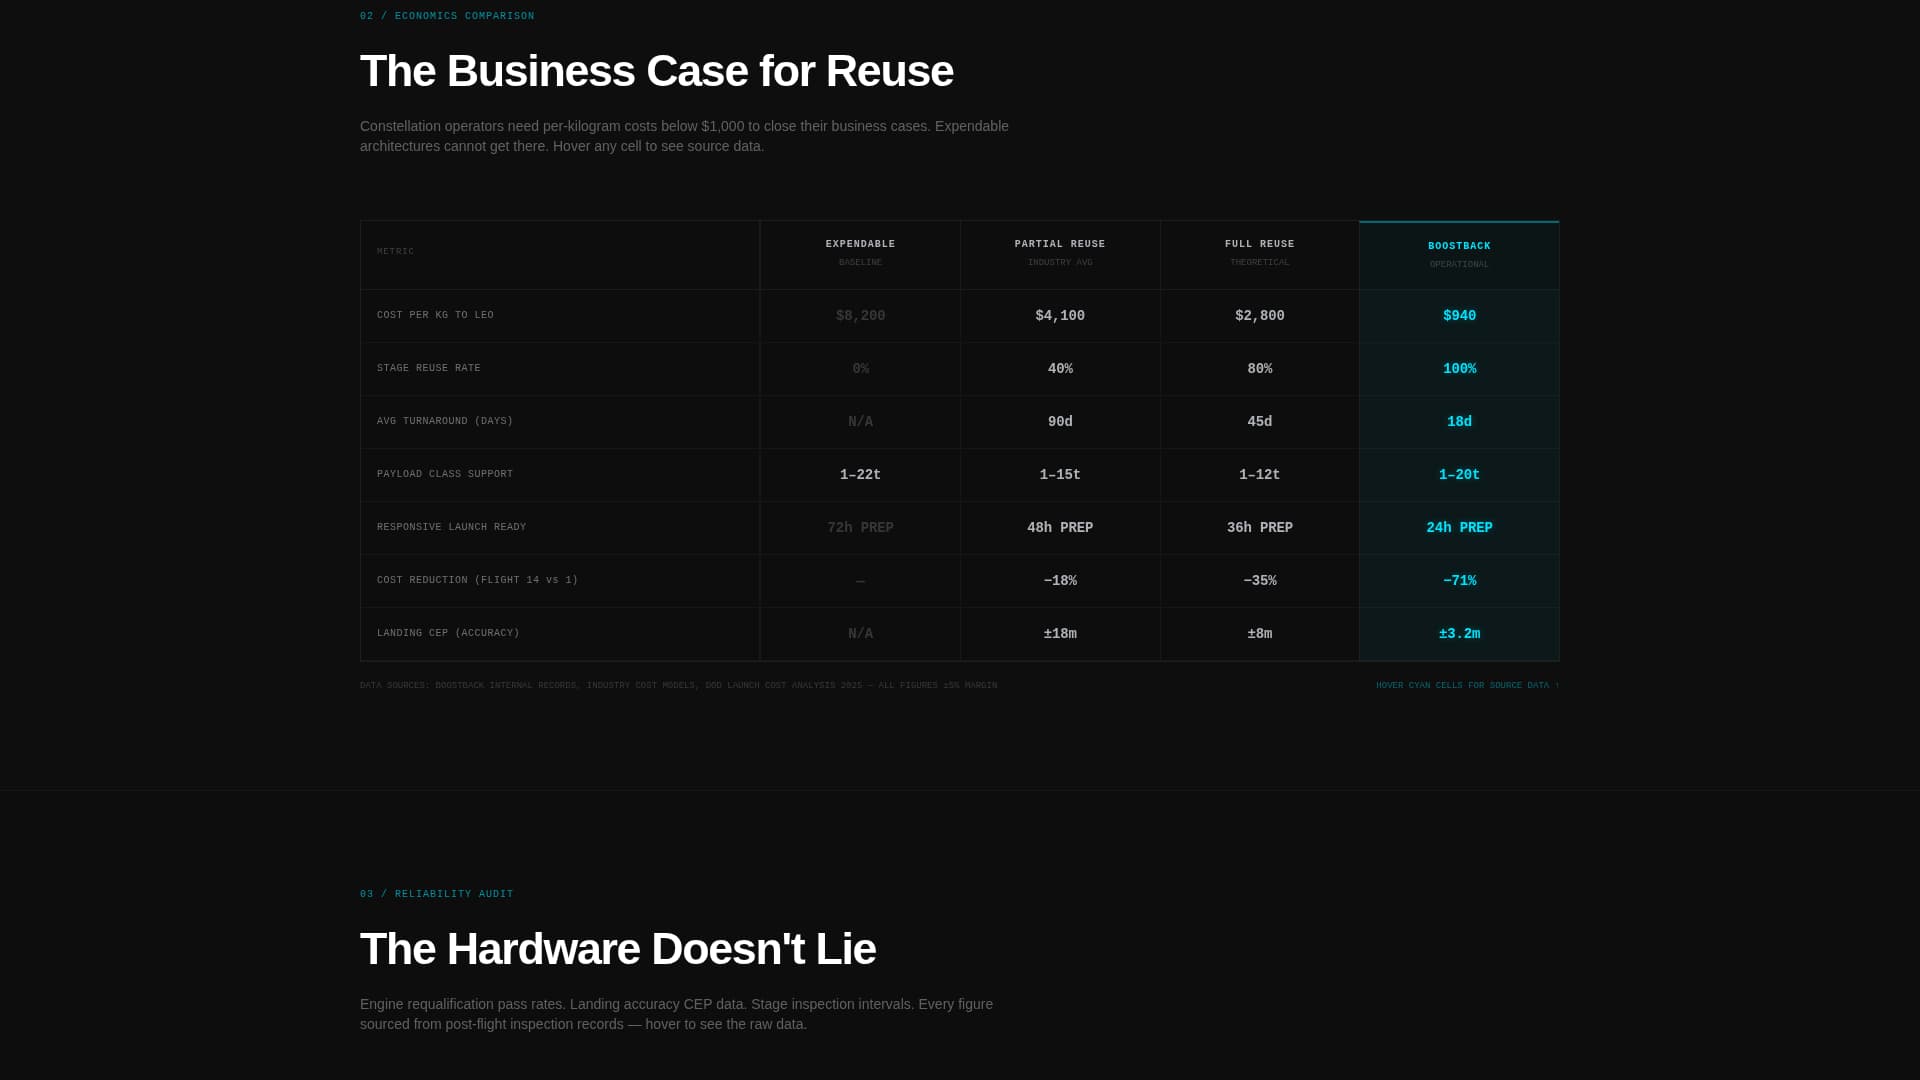1920x1080 pixels.
Task: Select the BOOSTBACK column header
Action: (1459, 246)
